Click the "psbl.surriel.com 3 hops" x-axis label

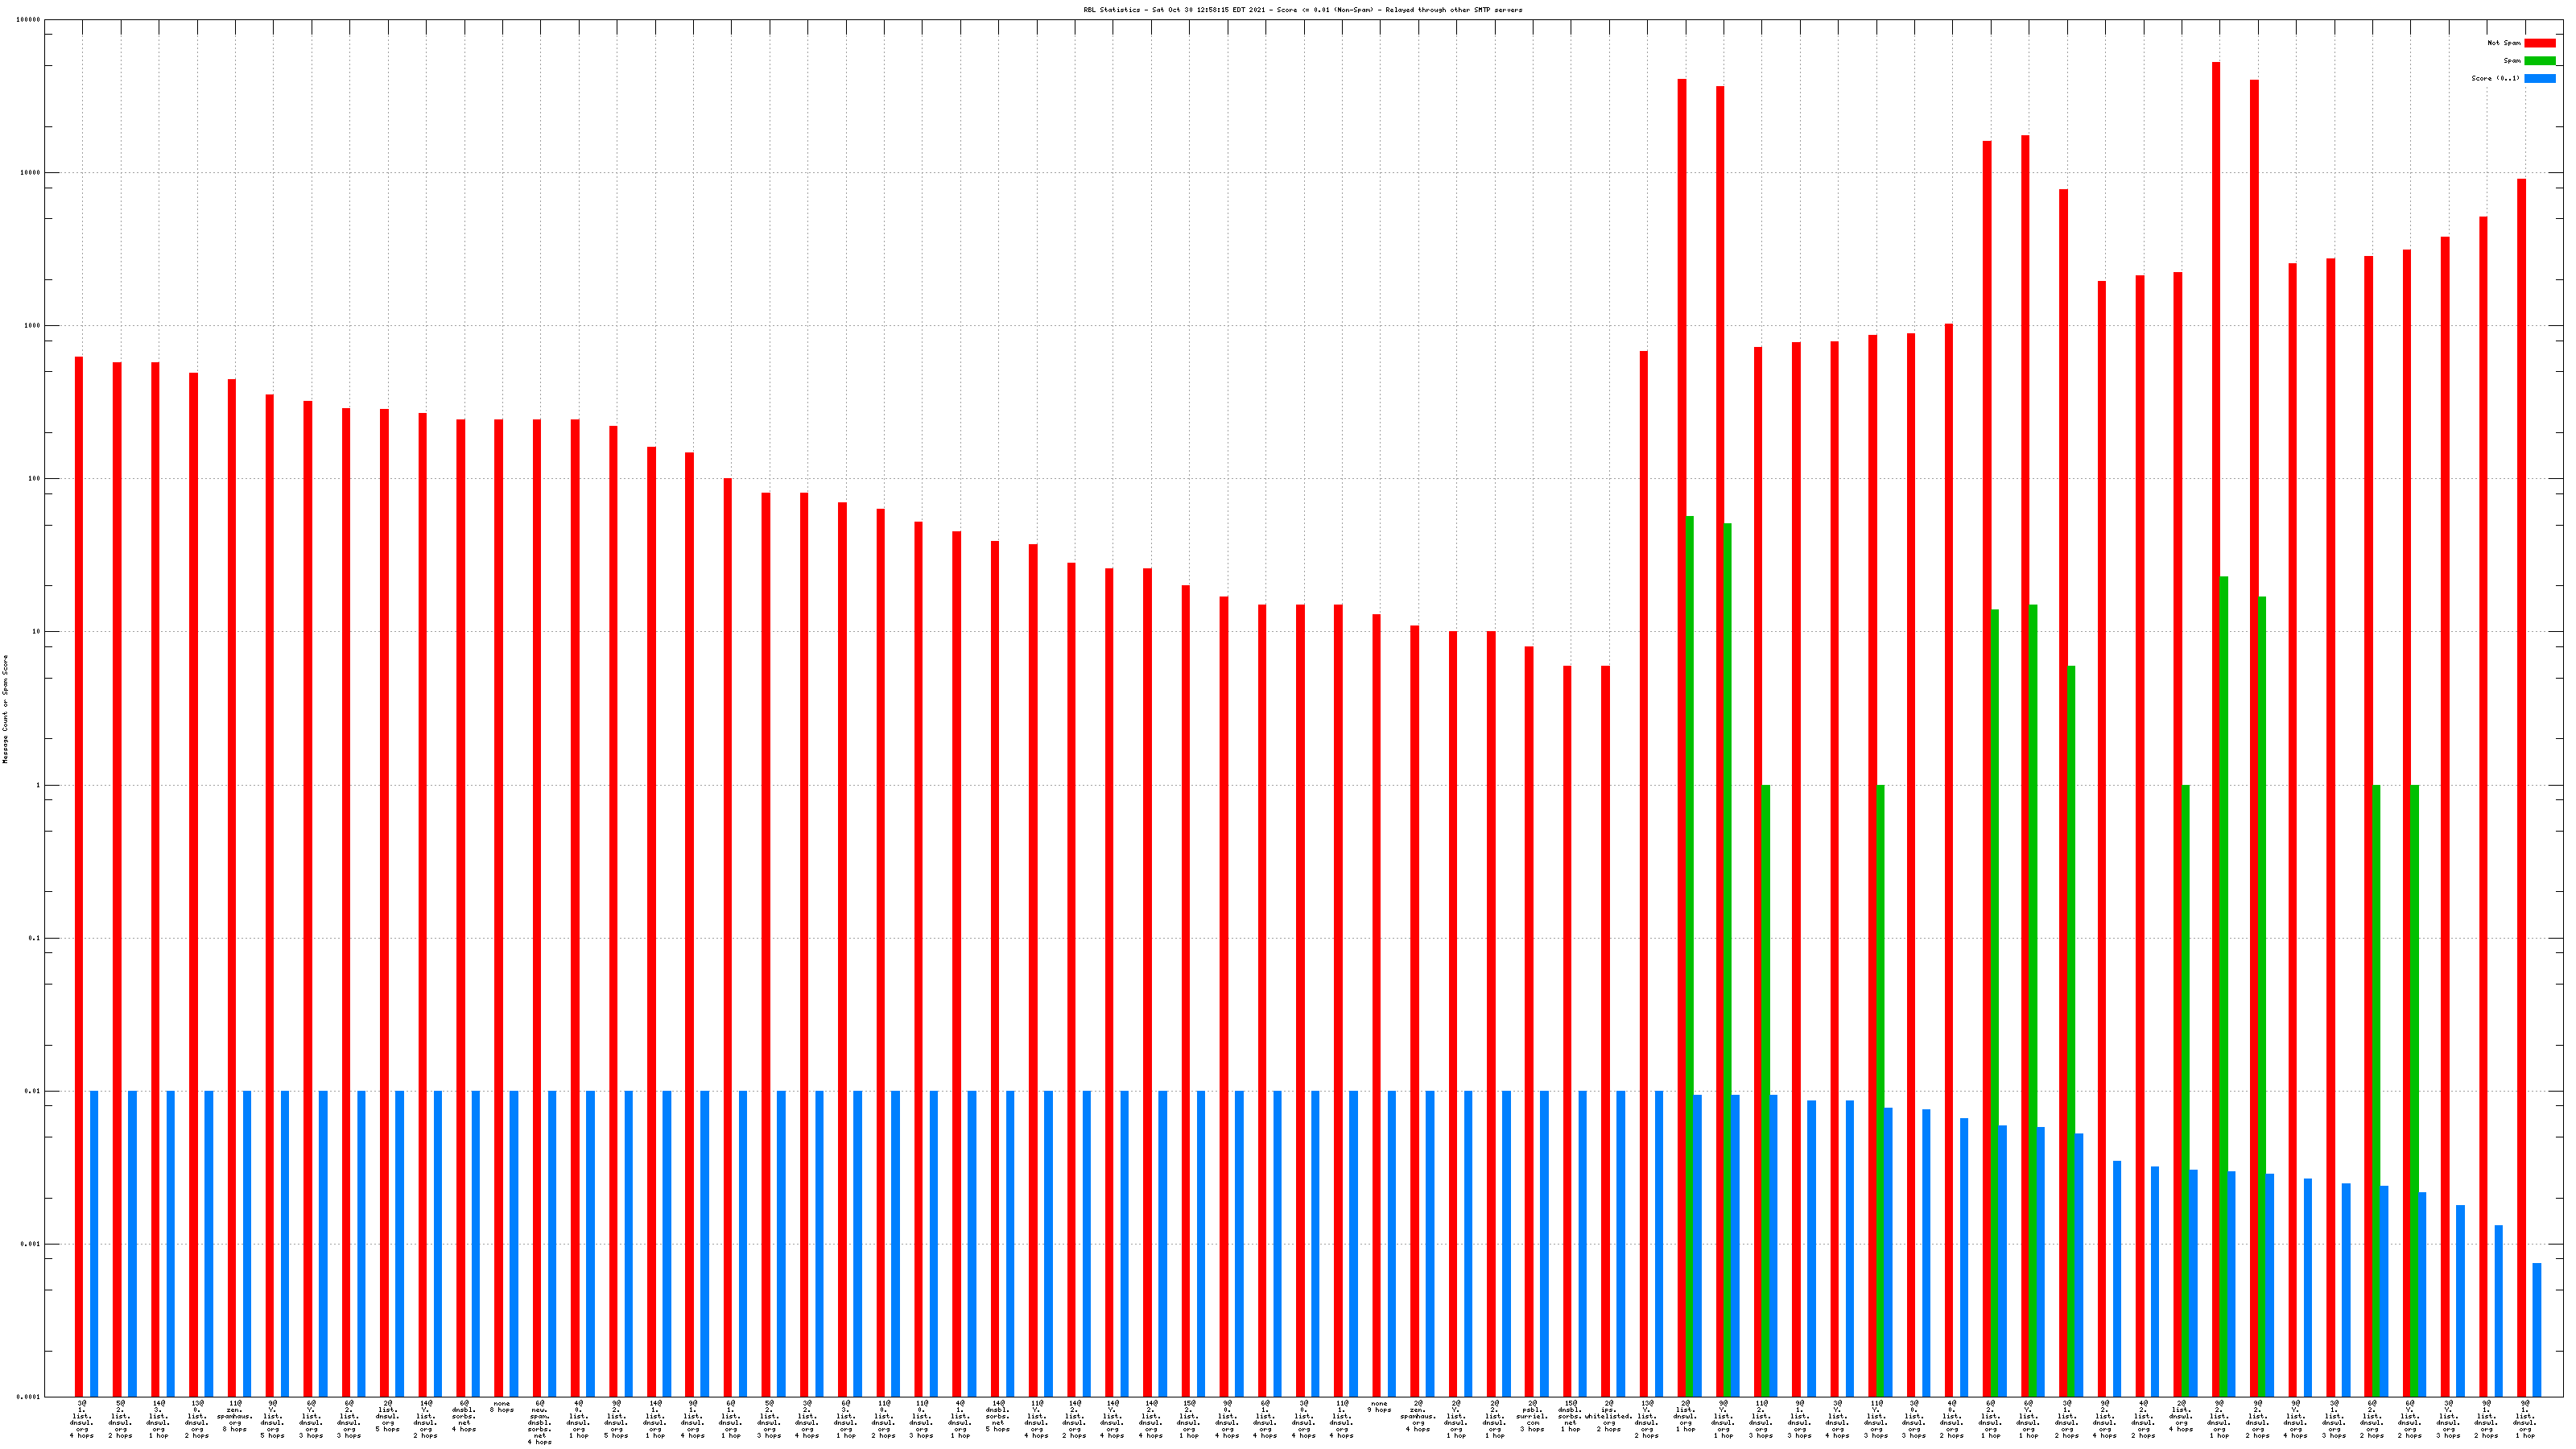pyautogui.click(x=1532, y=1416)
